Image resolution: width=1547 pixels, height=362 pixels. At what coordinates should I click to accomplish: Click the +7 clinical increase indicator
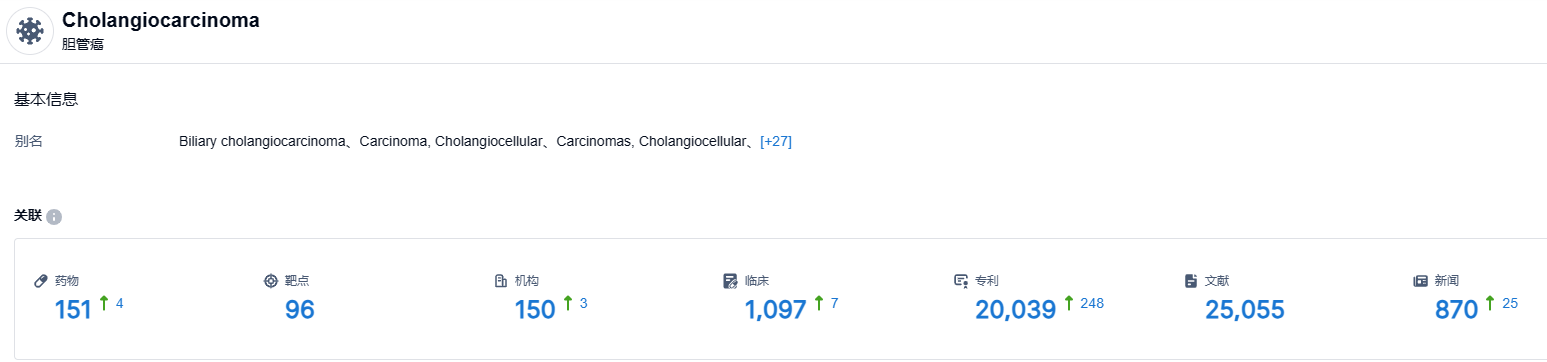tap(826, 303)
